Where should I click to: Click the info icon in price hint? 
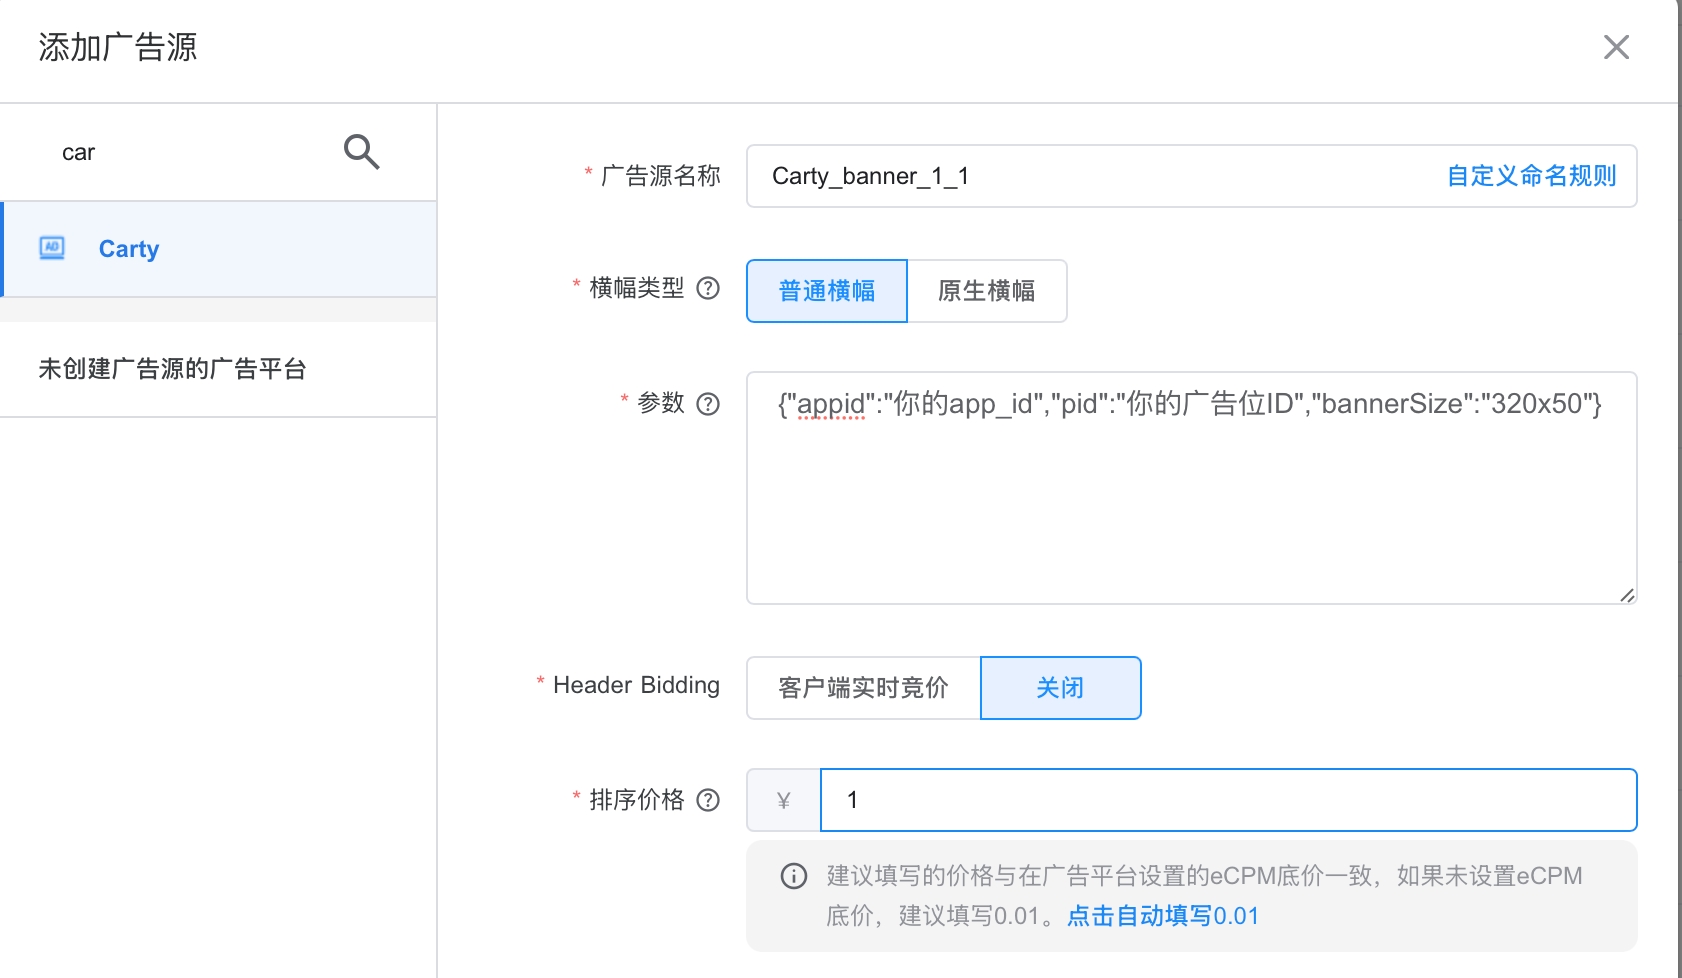[794, 877]
